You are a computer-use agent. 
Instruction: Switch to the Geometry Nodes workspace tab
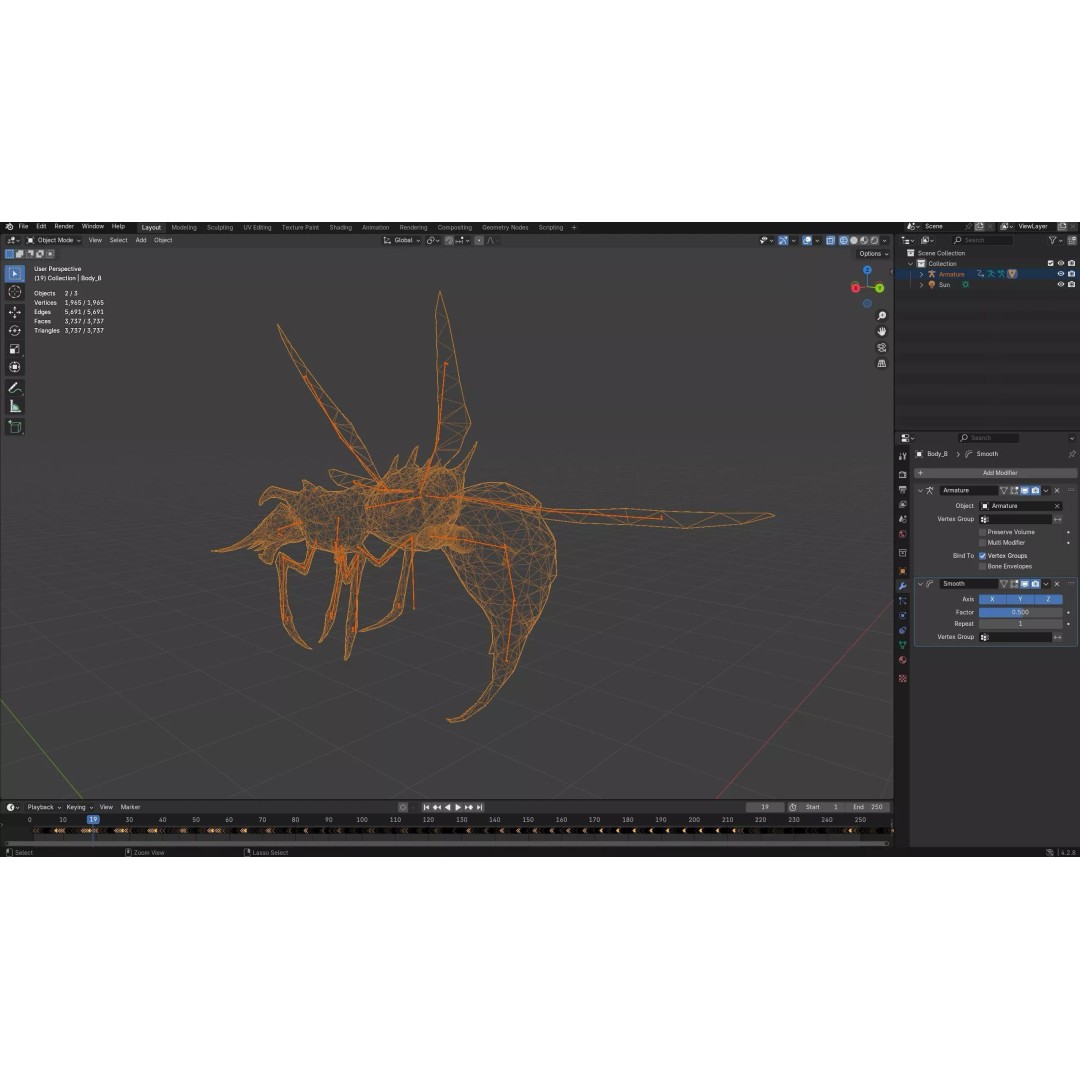[505, 227]
